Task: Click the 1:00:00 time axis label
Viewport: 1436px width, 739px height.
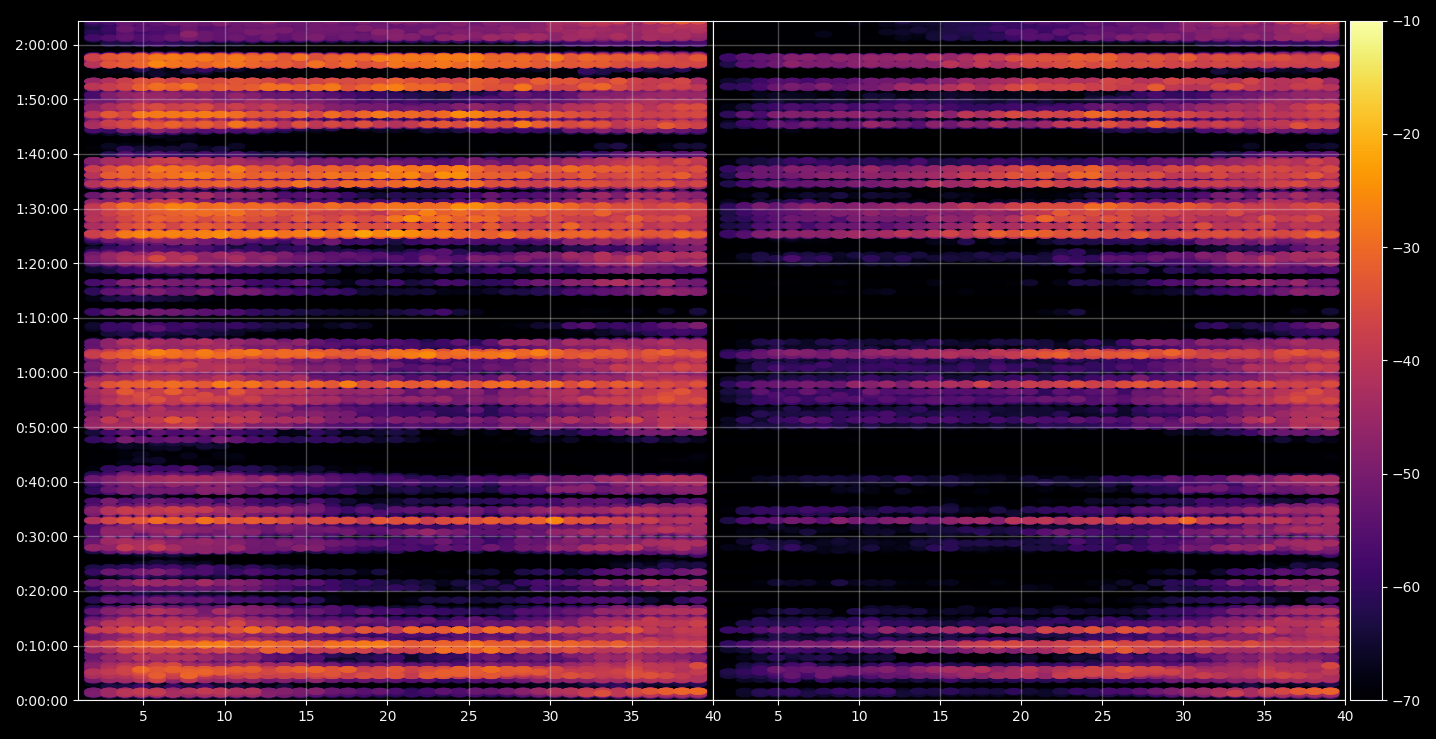Action: (x=42, y=373)
